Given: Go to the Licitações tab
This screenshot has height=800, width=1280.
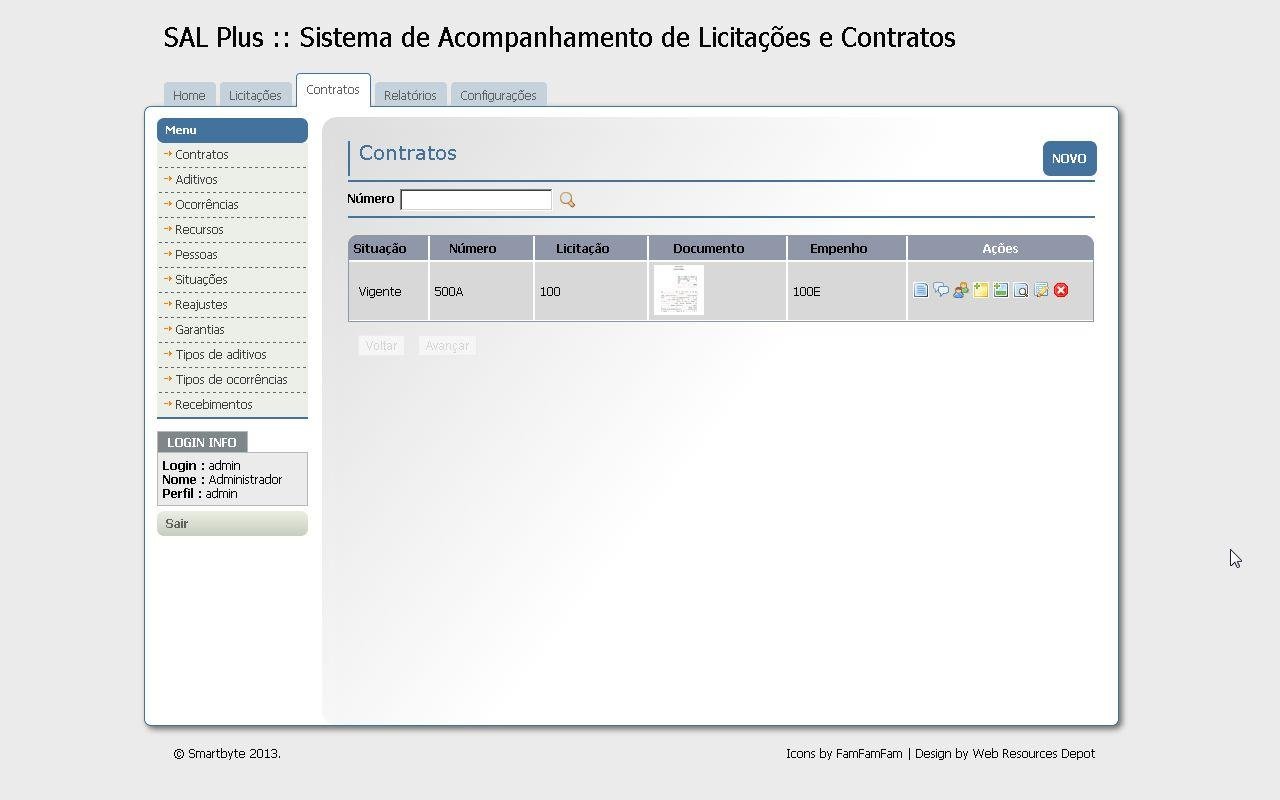Looking at the screenshot, I should pyautogui.click(x=255, y=94).
